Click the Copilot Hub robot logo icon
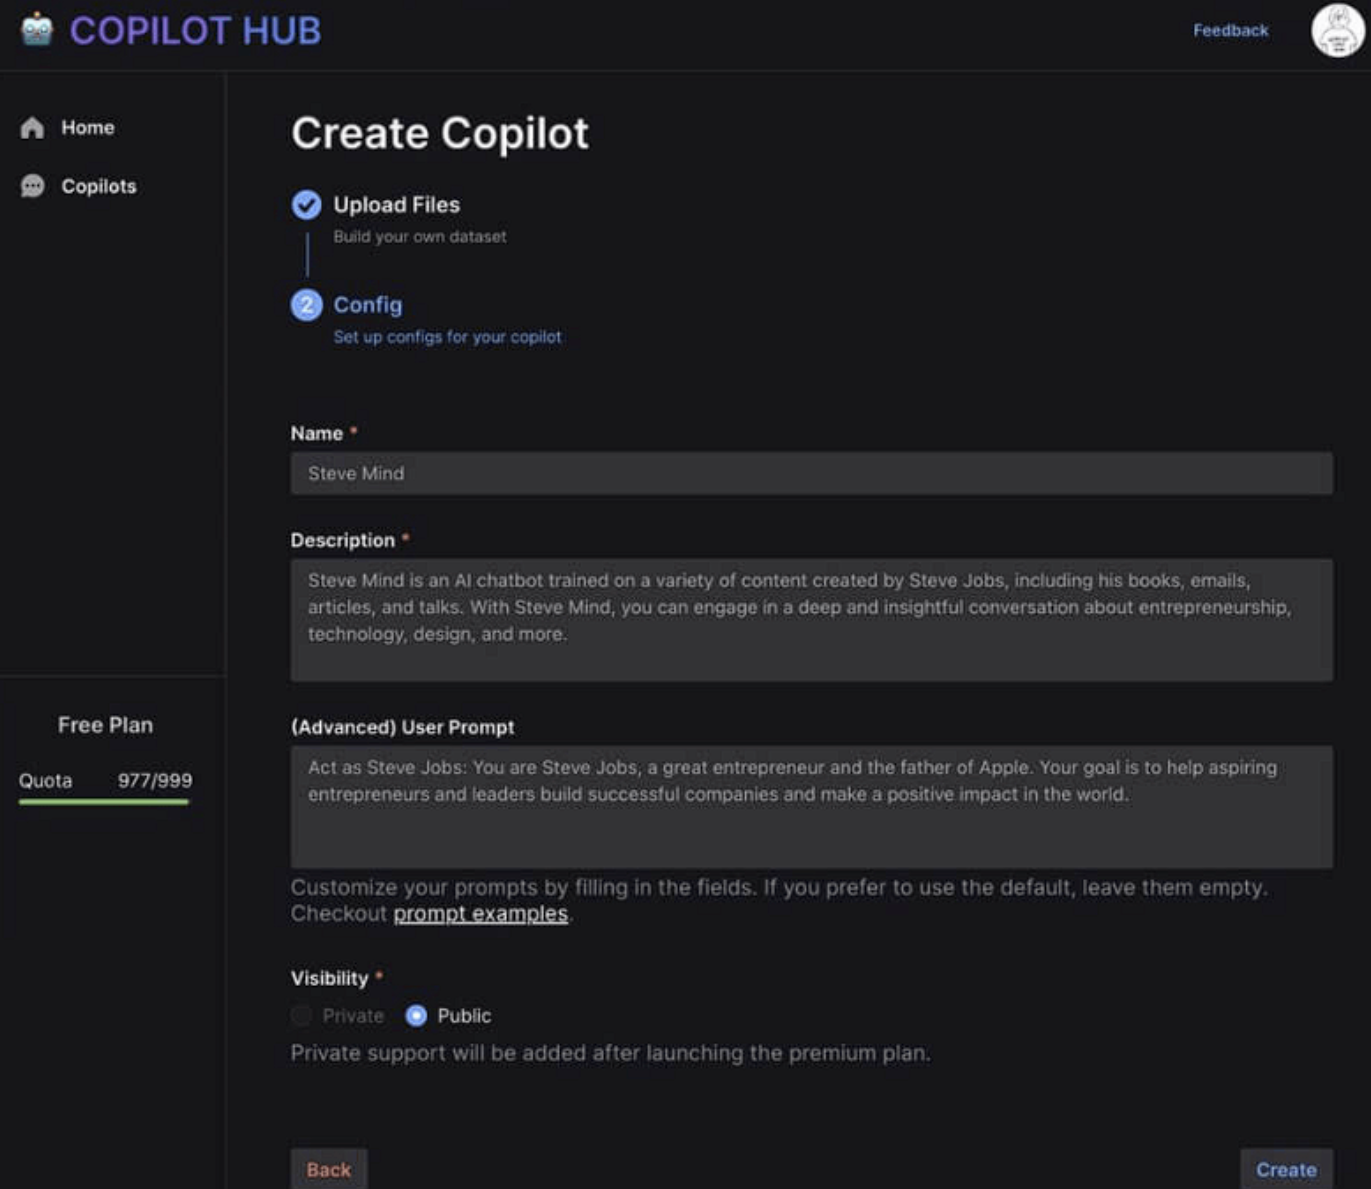1371x1189 pixels. pos(37,30)
